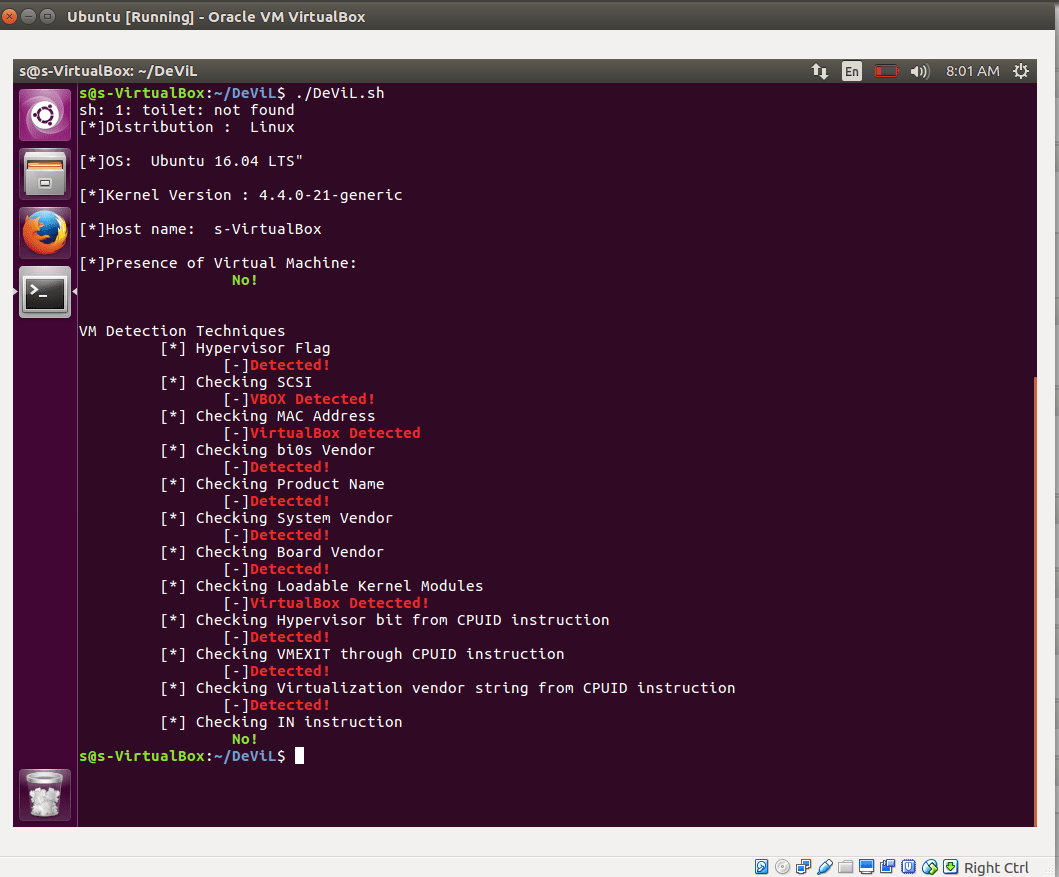This screenshot has width=1059, height=877.
Task: Click the terminal cursor at the last prompt
Action: [299, 755]
